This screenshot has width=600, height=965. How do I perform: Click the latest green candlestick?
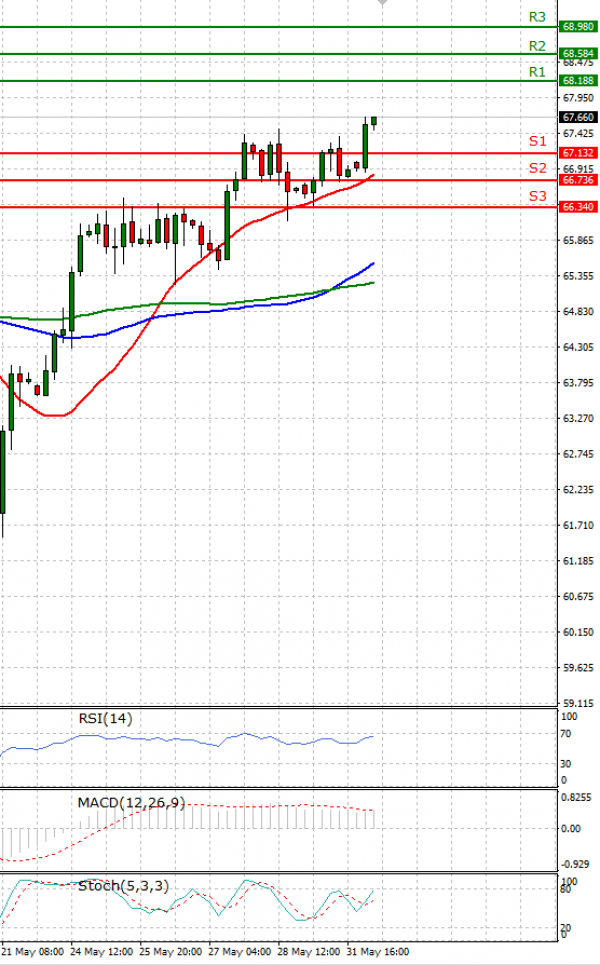[374, 121]
